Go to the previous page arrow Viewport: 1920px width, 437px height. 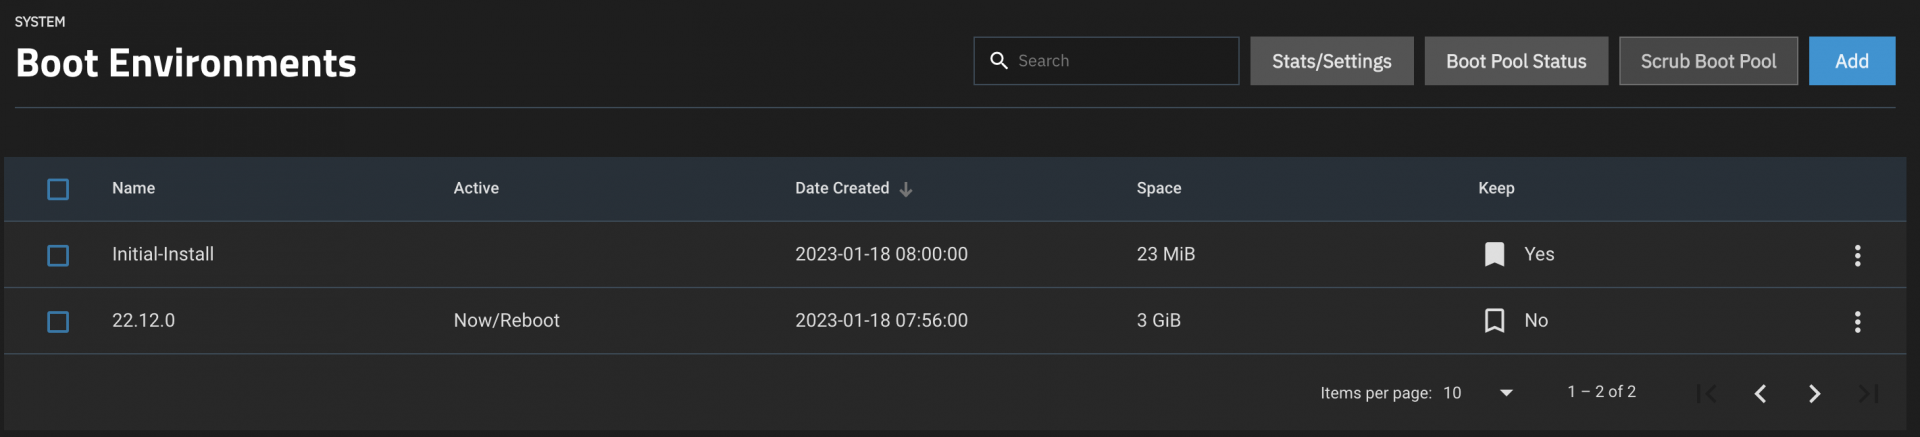point(1760,394)
